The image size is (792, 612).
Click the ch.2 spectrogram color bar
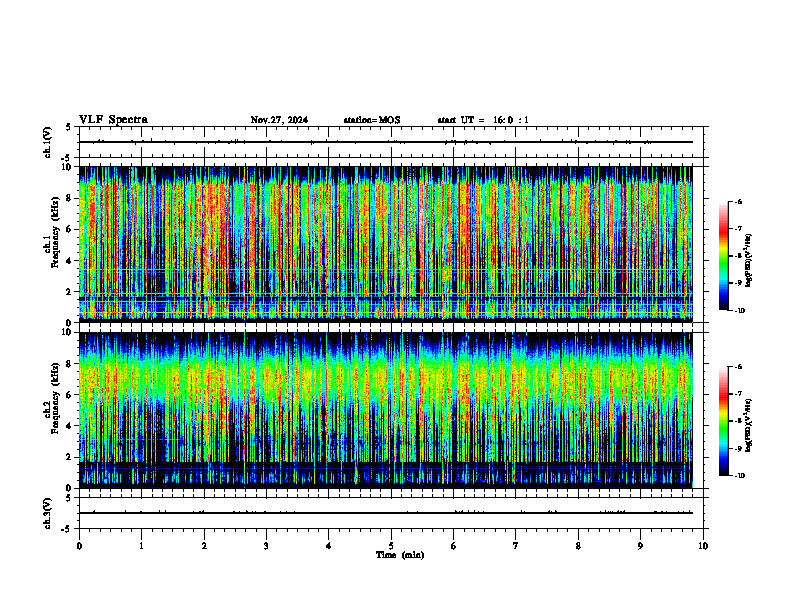point(723,421)
